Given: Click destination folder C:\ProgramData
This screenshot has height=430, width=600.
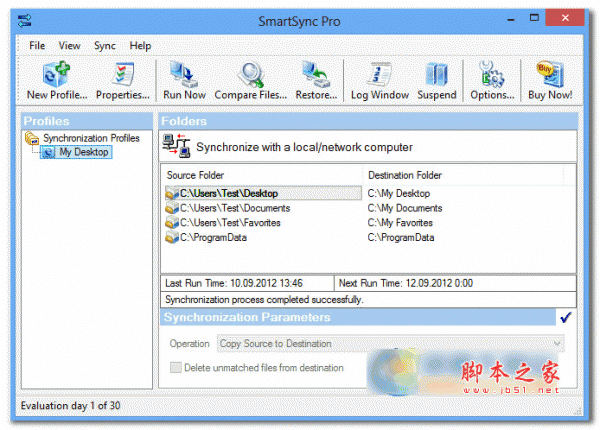Looking at the screenshot, I should tap(401, 238).
